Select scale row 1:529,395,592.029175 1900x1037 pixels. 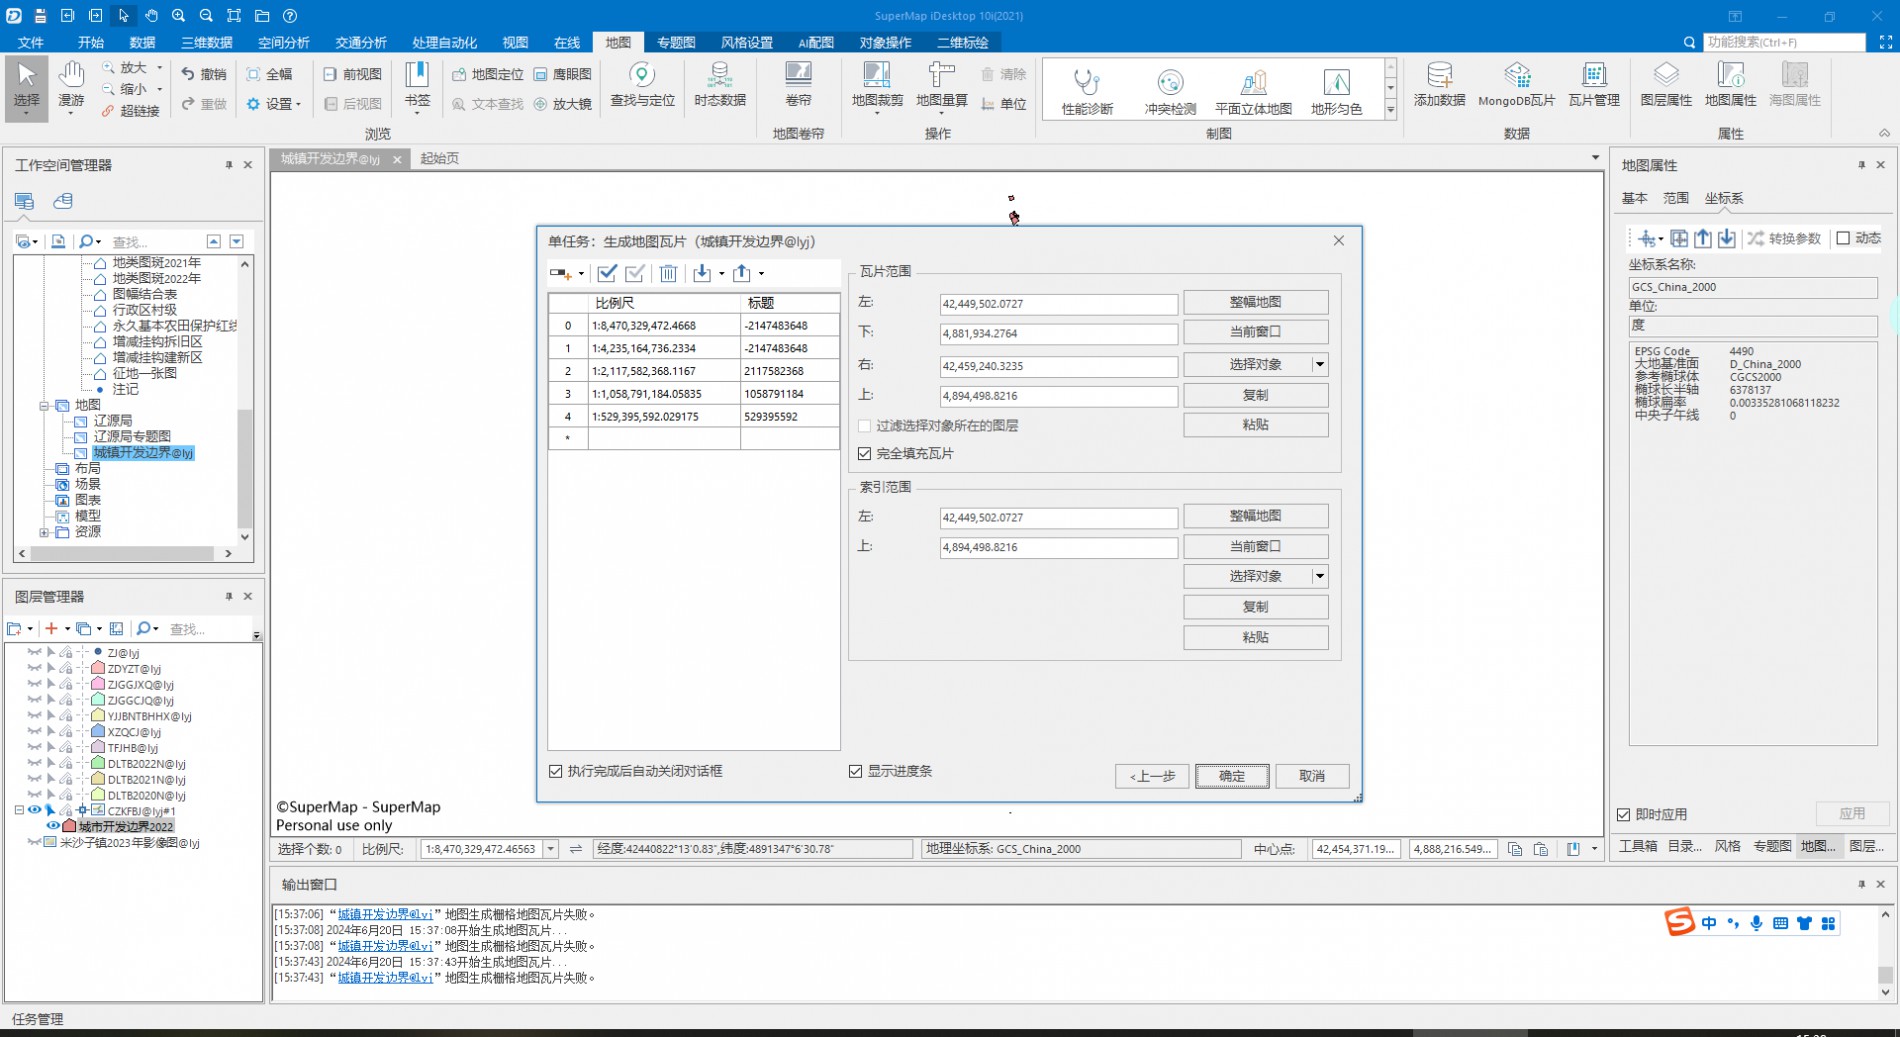(694, 417)
